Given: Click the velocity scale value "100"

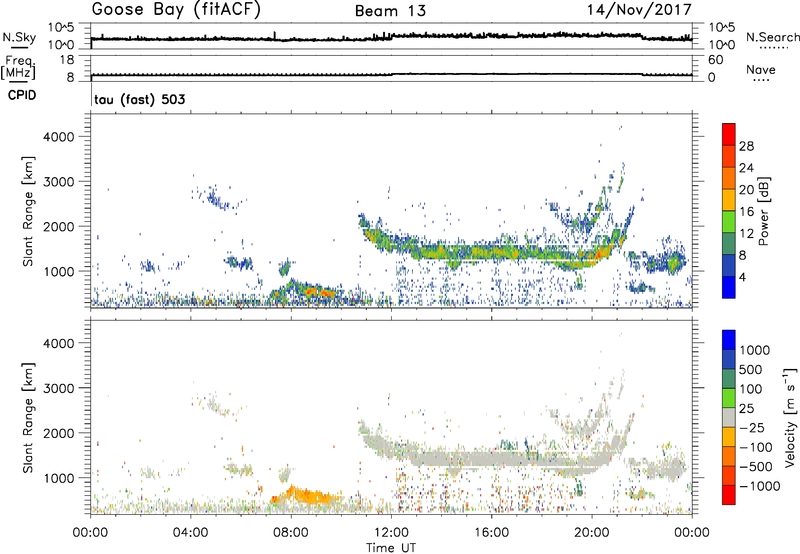Looking at the screenshot, I should (751, 389).
